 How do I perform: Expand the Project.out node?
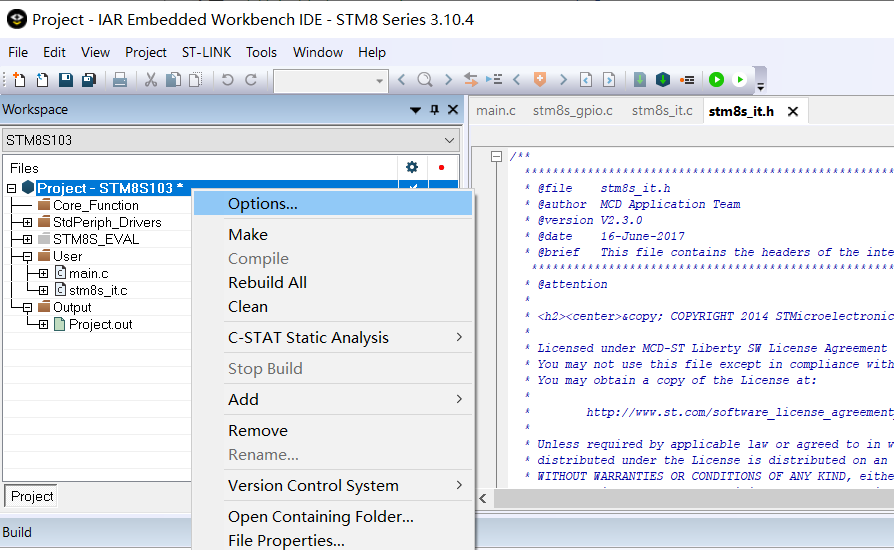[x=43, y=325]
